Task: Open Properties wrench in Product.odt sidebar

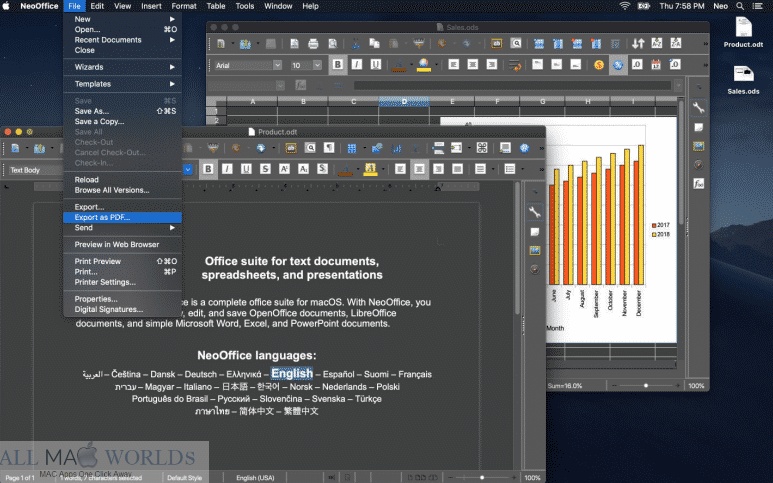Action: coord(534,212)
